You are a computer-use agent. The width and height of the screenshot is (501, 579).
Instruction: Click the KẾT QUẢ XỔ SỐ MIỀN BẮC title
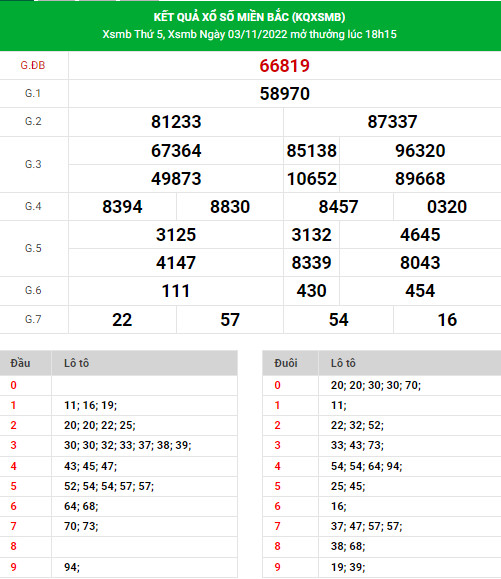coord(250,17)
